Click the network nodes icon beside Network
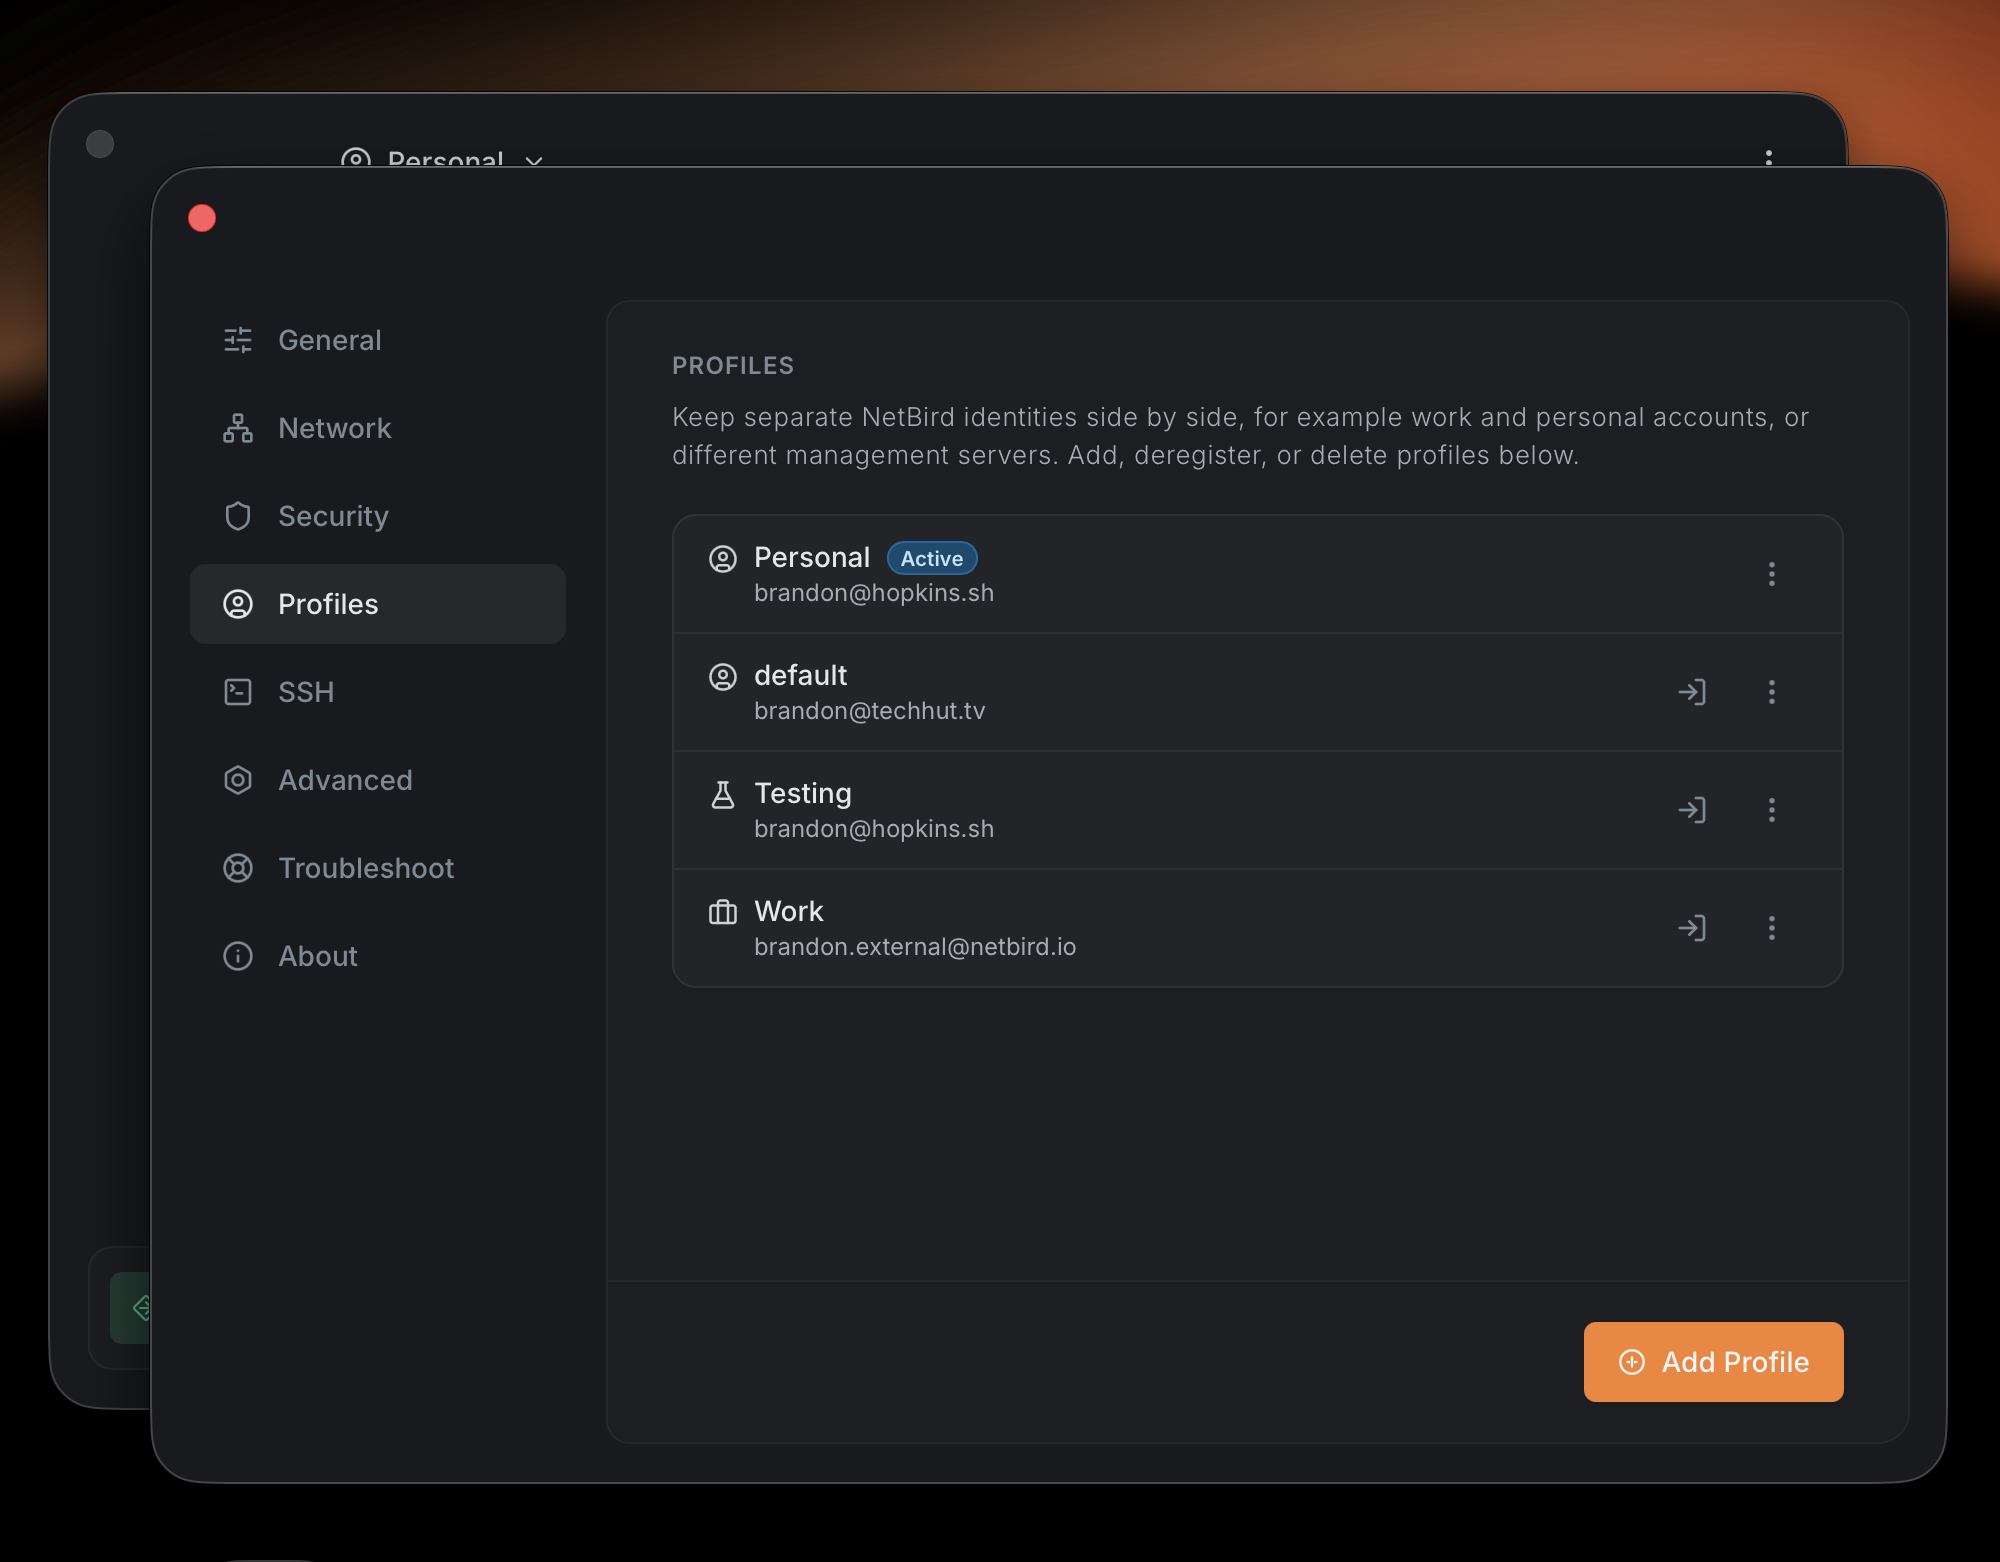The width and height of the screenshot is (2000, 1562). click(238, 428)
